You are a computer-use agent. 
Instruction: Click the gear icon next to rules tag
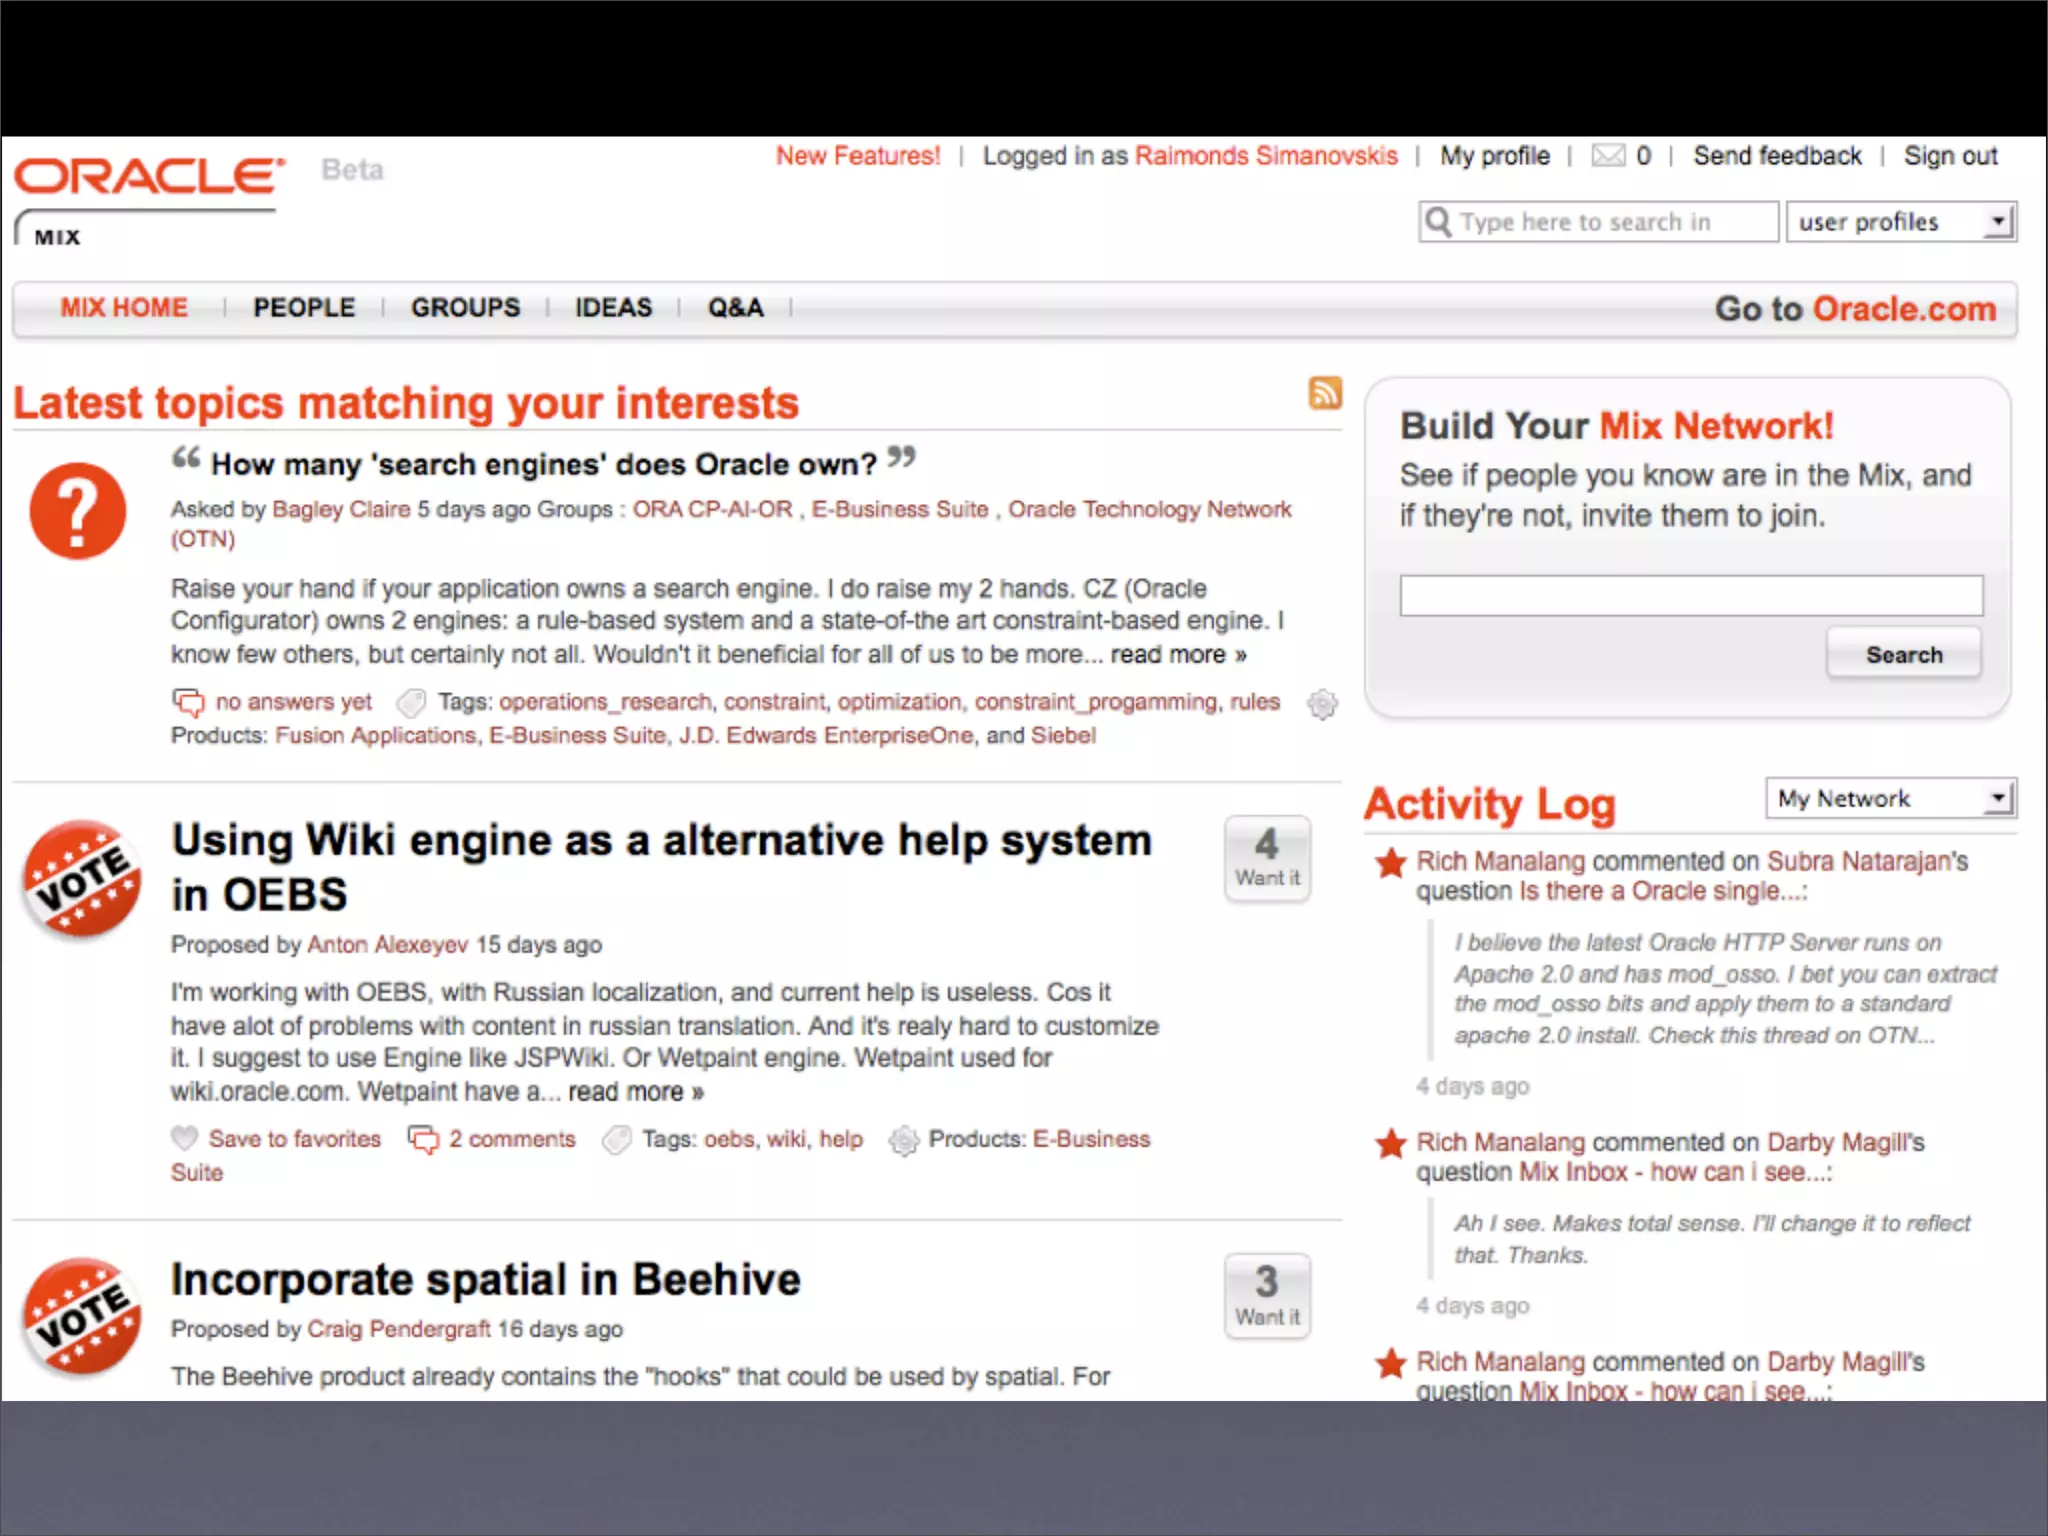click(1322, 704)
